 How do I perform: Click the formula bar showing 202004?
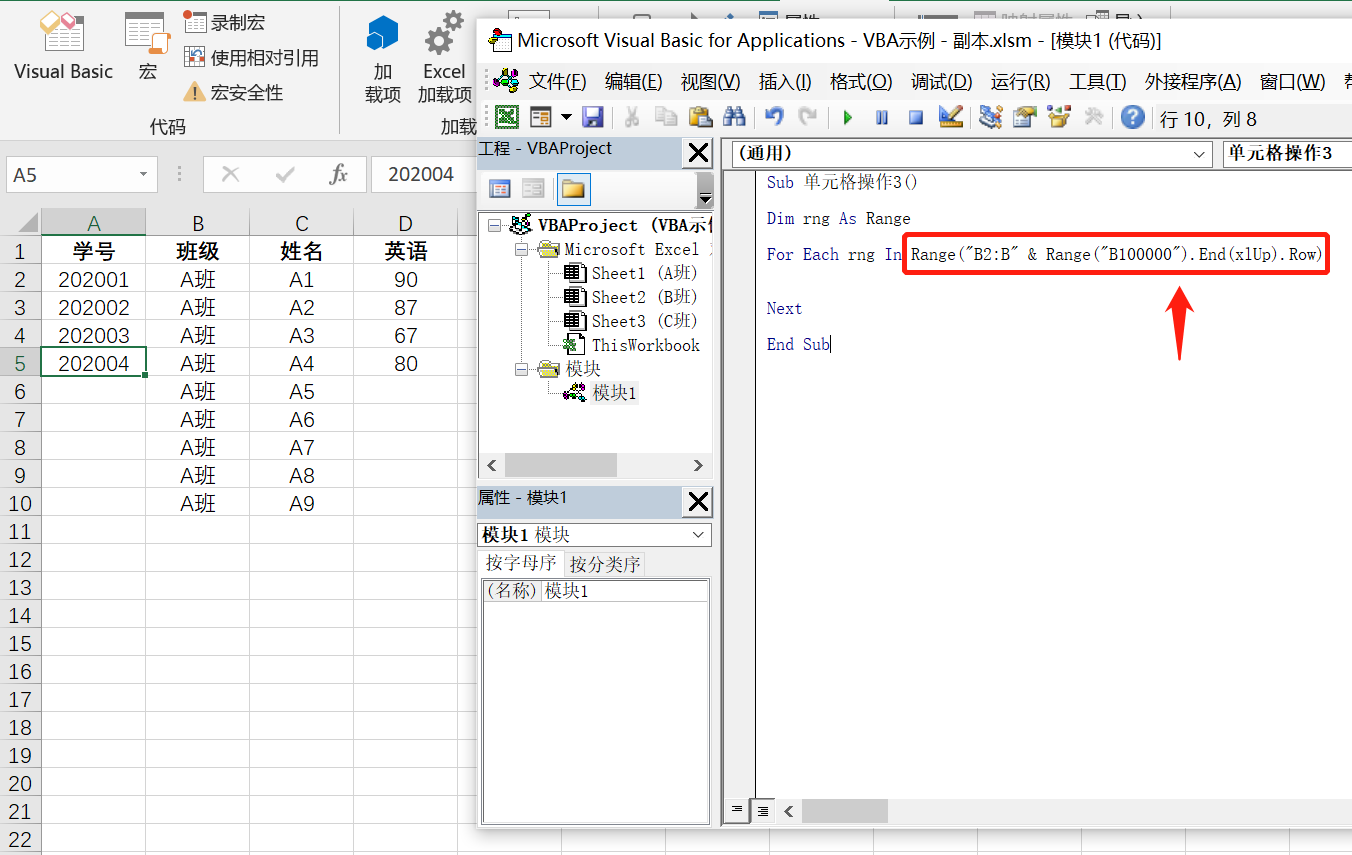pyautogui.click(x=421, y=175)
